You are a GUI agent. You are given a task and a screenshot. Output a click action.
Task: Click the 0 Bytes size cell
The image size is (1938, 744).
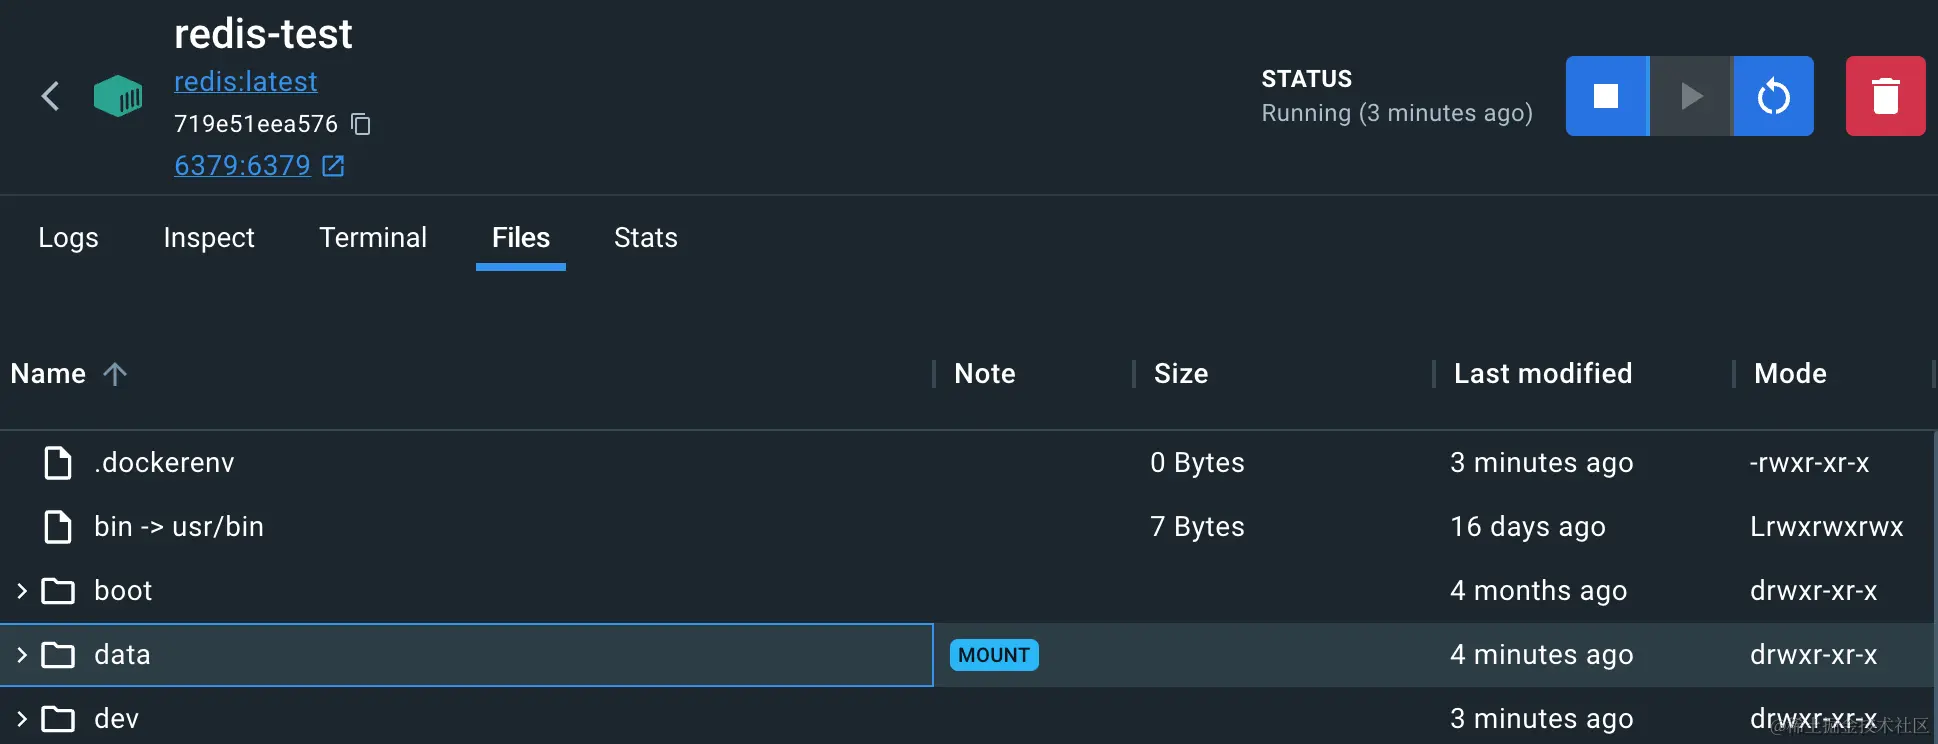point(1197,462)
